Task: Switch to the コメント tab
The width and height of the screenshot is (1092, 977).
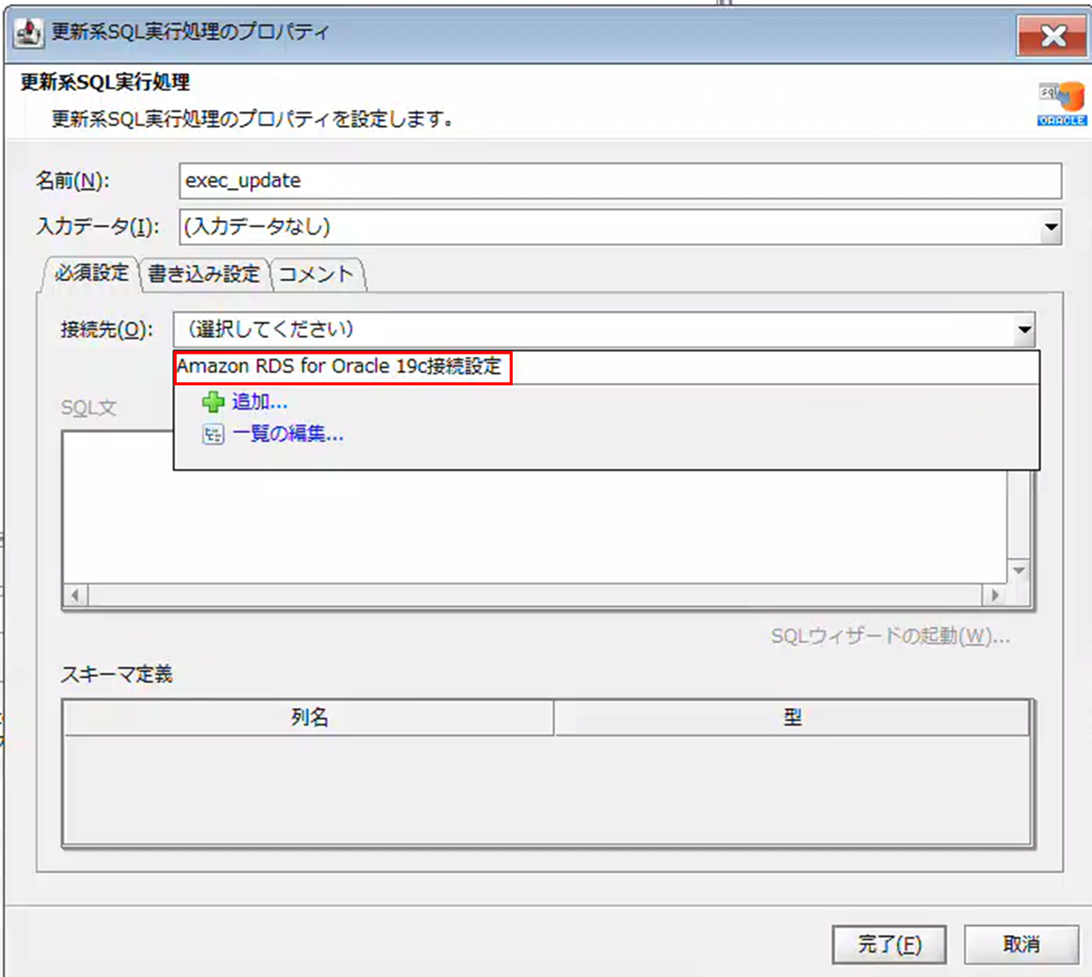Action: point(316,274)
